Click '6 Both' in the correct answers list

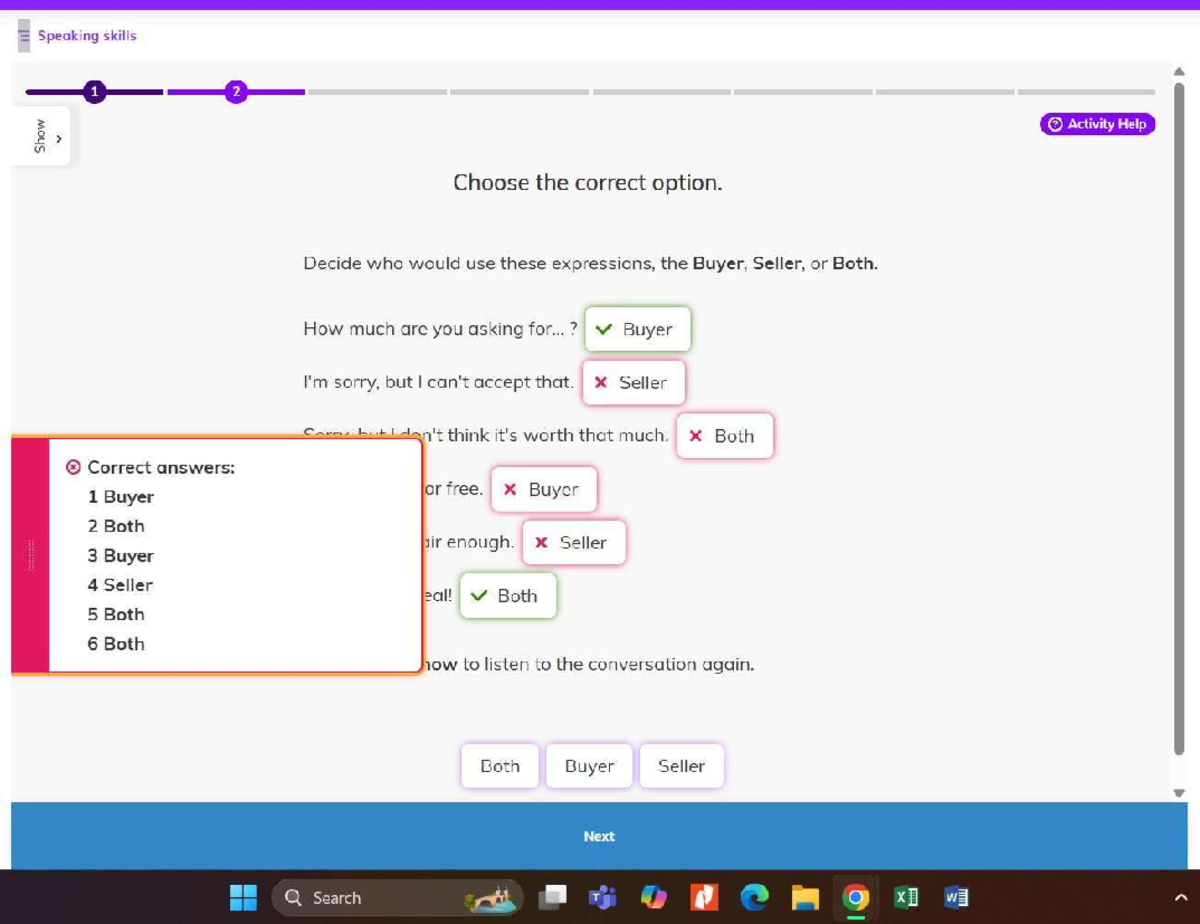pyautogui.click(x=116, y=644)
